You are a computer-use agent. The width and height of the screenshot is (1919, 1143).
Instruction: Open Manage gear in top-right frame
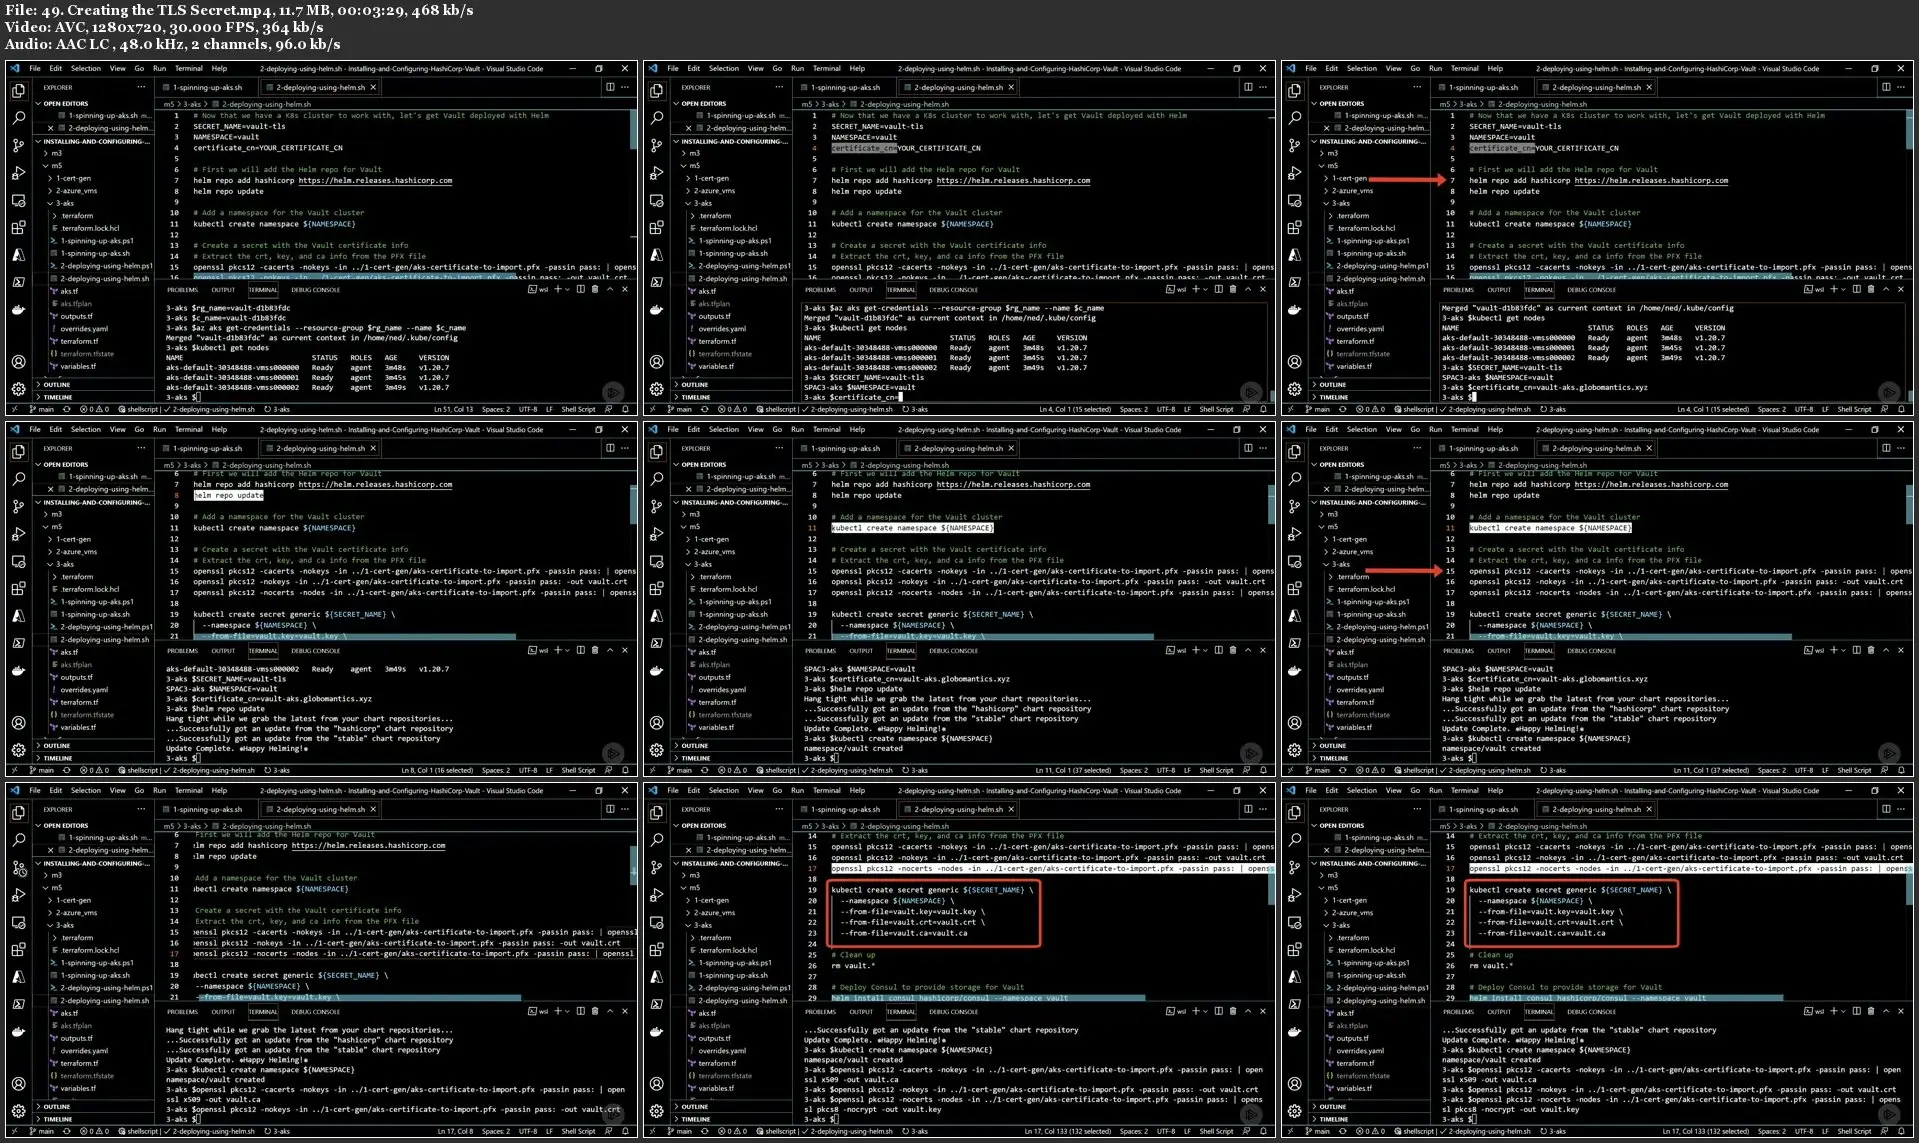coord(1295,389)
